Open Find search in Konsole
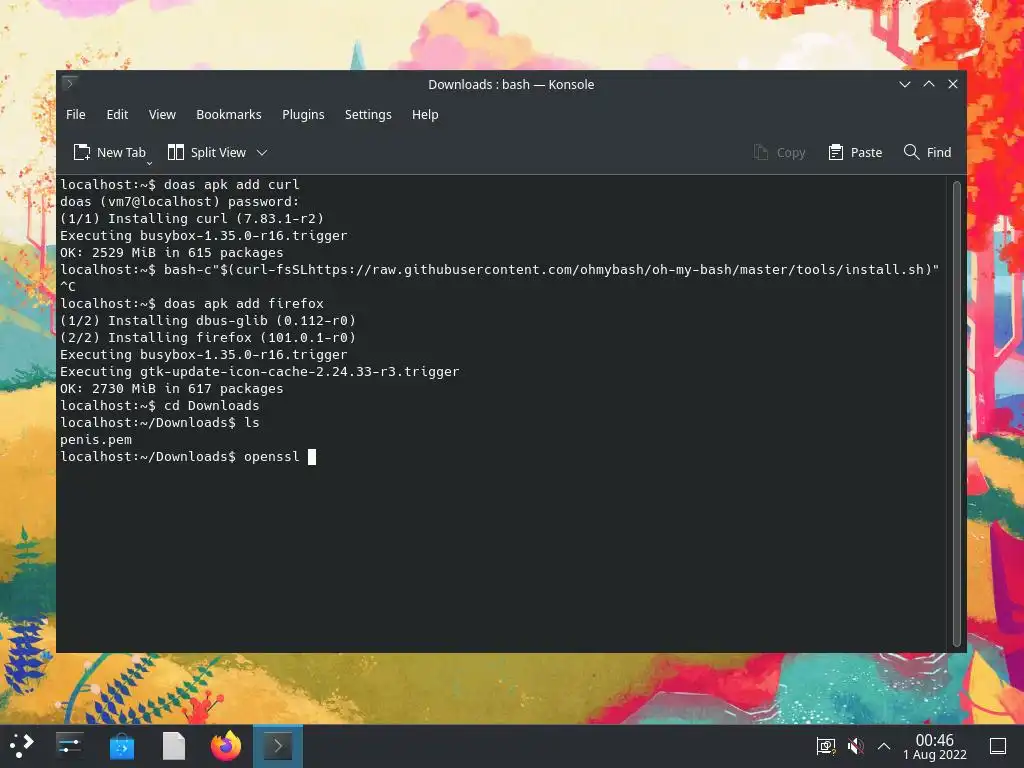Image resolution: width=1024 pixels, height=768 pixels. (x=927, y=152)
